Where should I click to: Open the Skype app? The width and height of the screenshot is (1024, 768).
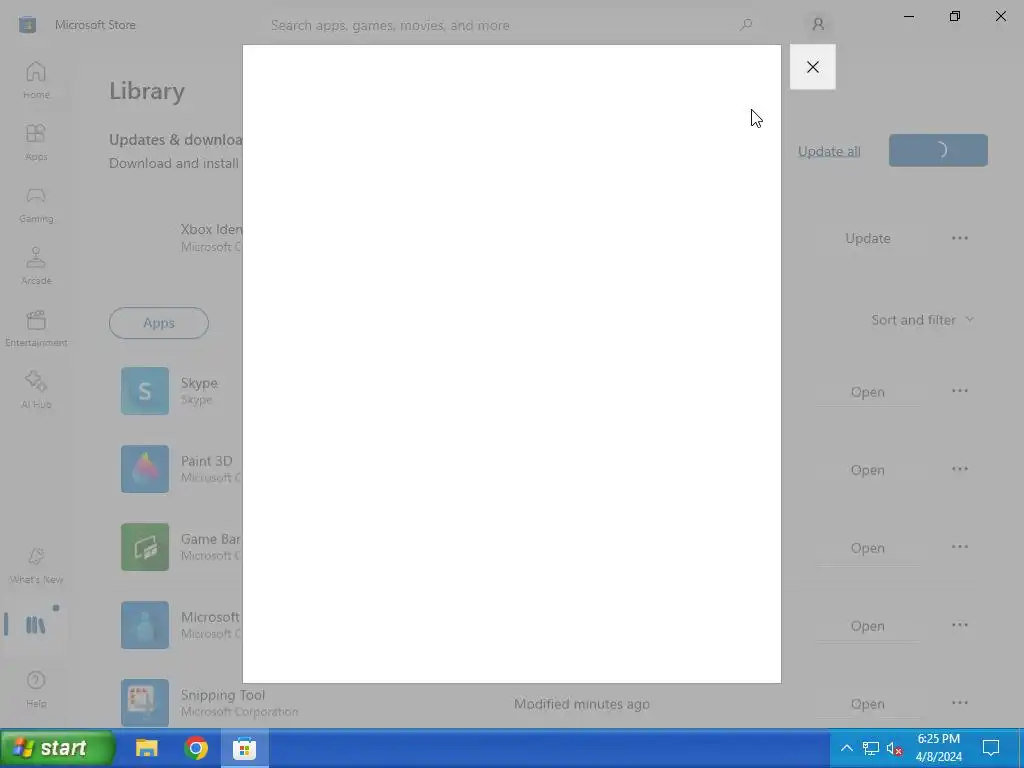[867, 392]
